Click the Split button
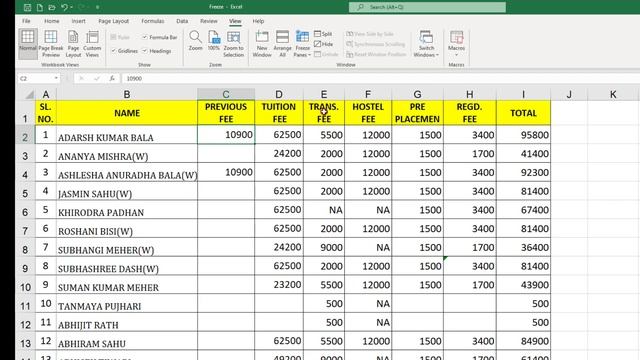 coord(323,34)
